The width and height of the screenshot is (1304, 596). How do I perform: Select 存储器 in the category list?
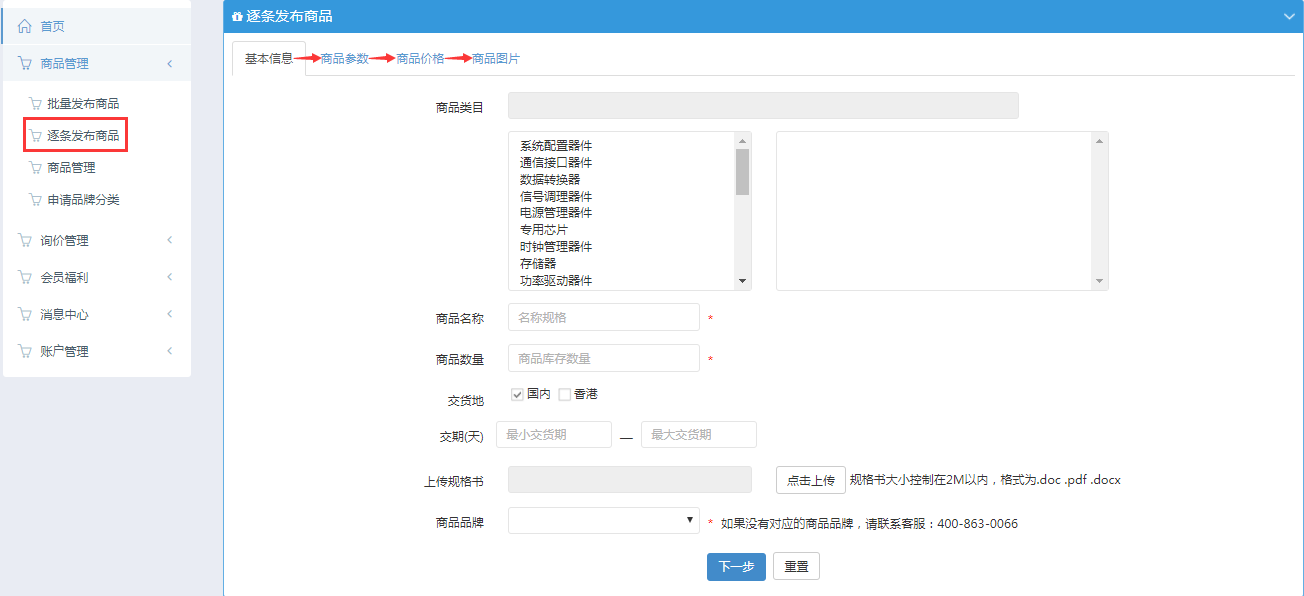(538, 264)
